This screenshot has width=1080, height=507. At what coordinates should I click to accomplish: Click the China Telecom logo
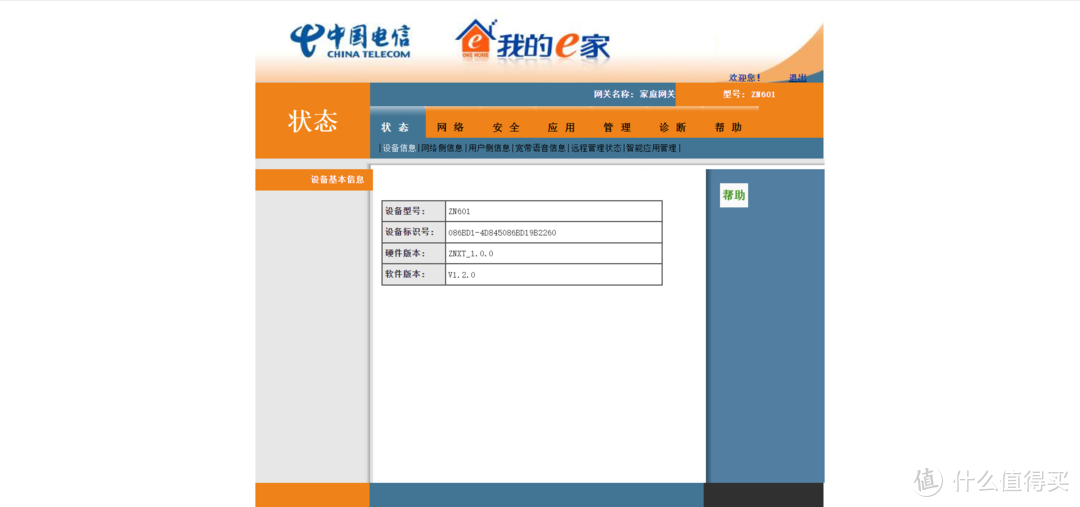click(x=350, y=41)
